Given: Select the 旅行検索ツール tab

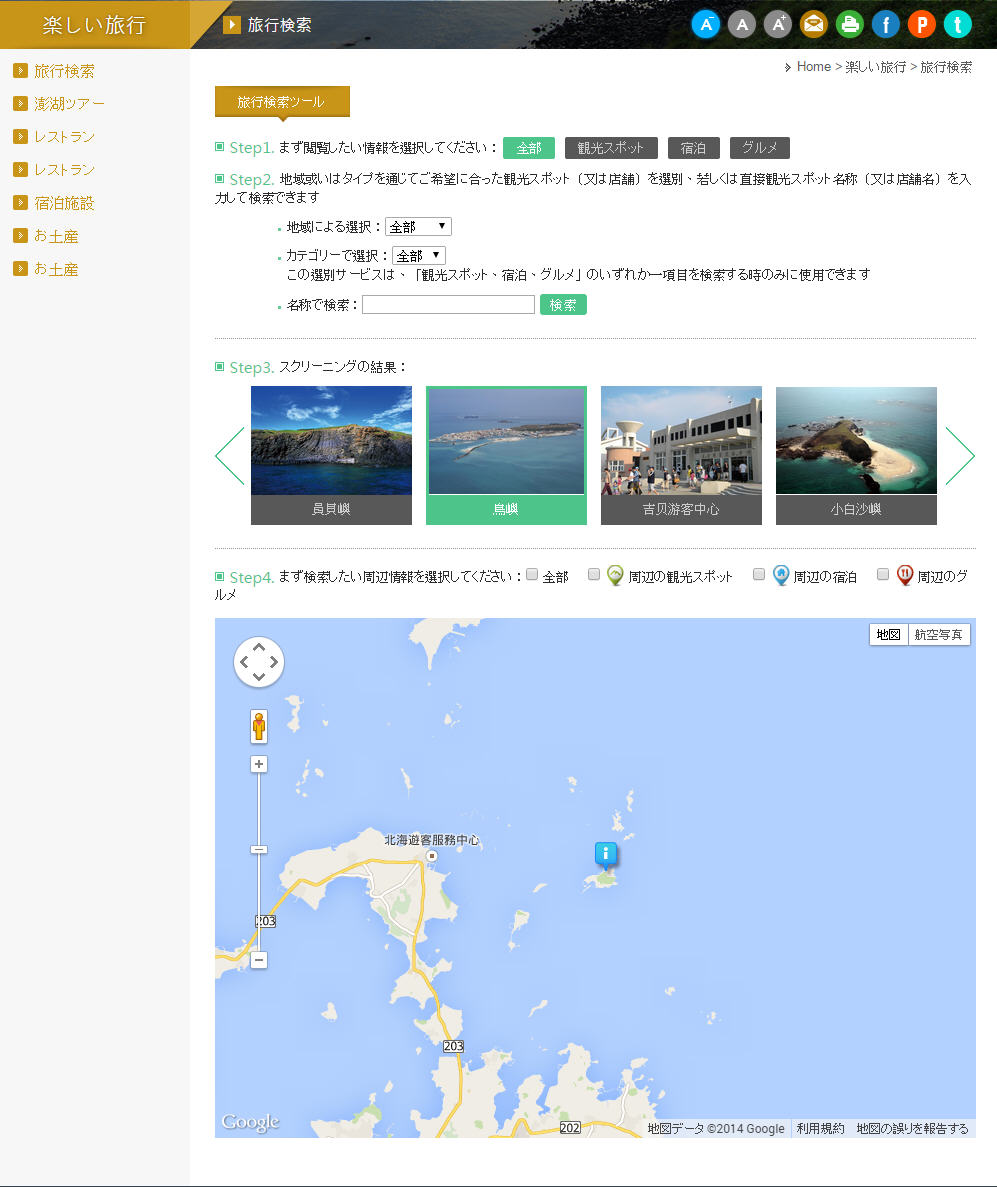Looking at the screenshot, I should (282, 101).
